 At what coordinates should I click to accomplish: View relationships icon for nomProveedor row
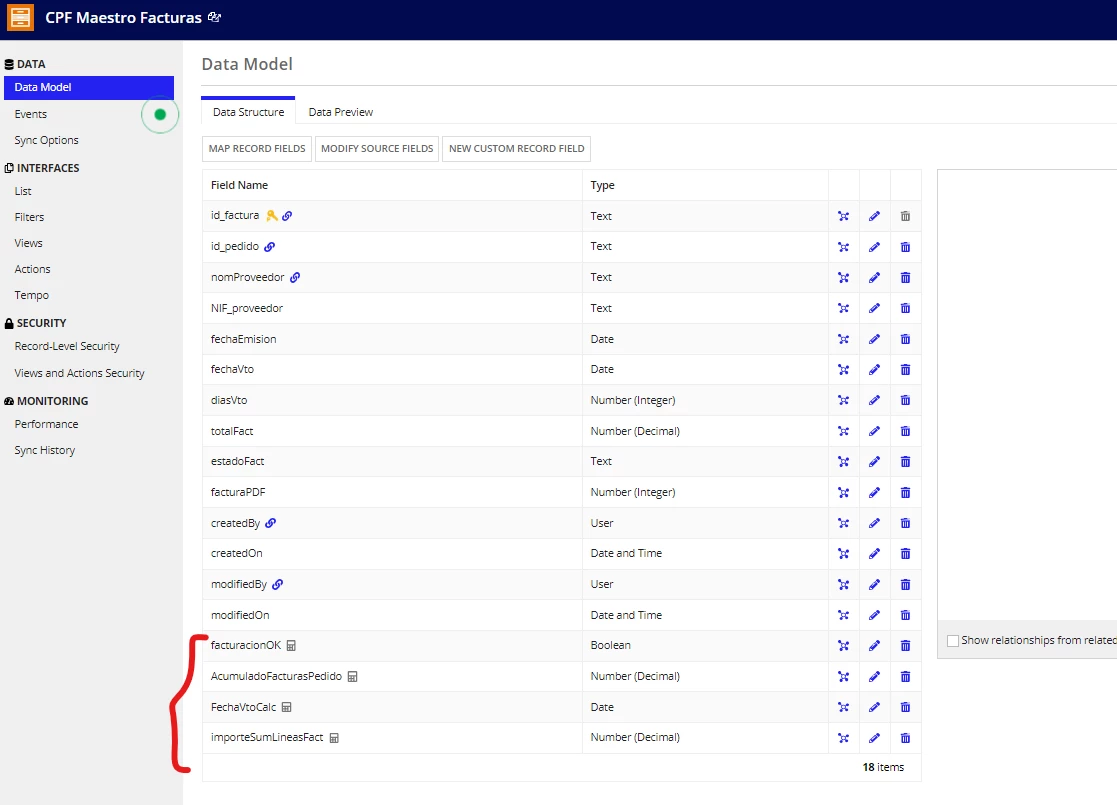coord(843,277)
